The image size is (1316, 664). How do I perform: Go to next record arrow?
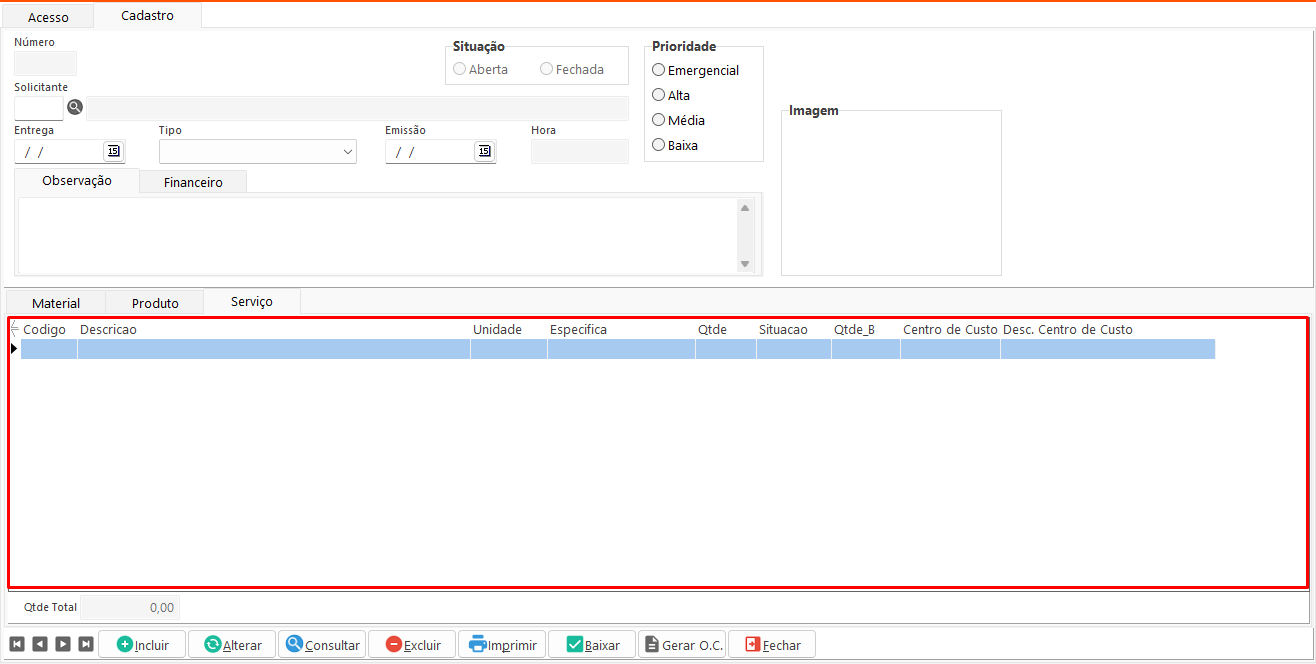coord(62,645)
